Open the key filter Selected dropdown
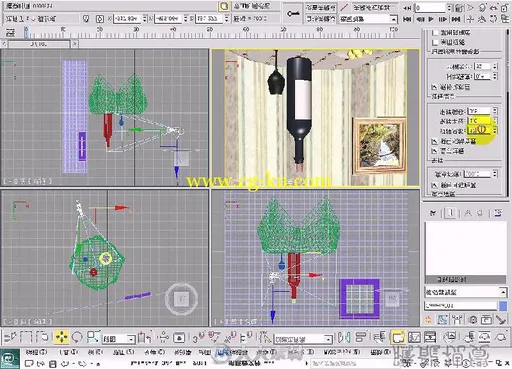The image size is (512, 369). click(369, 19)
